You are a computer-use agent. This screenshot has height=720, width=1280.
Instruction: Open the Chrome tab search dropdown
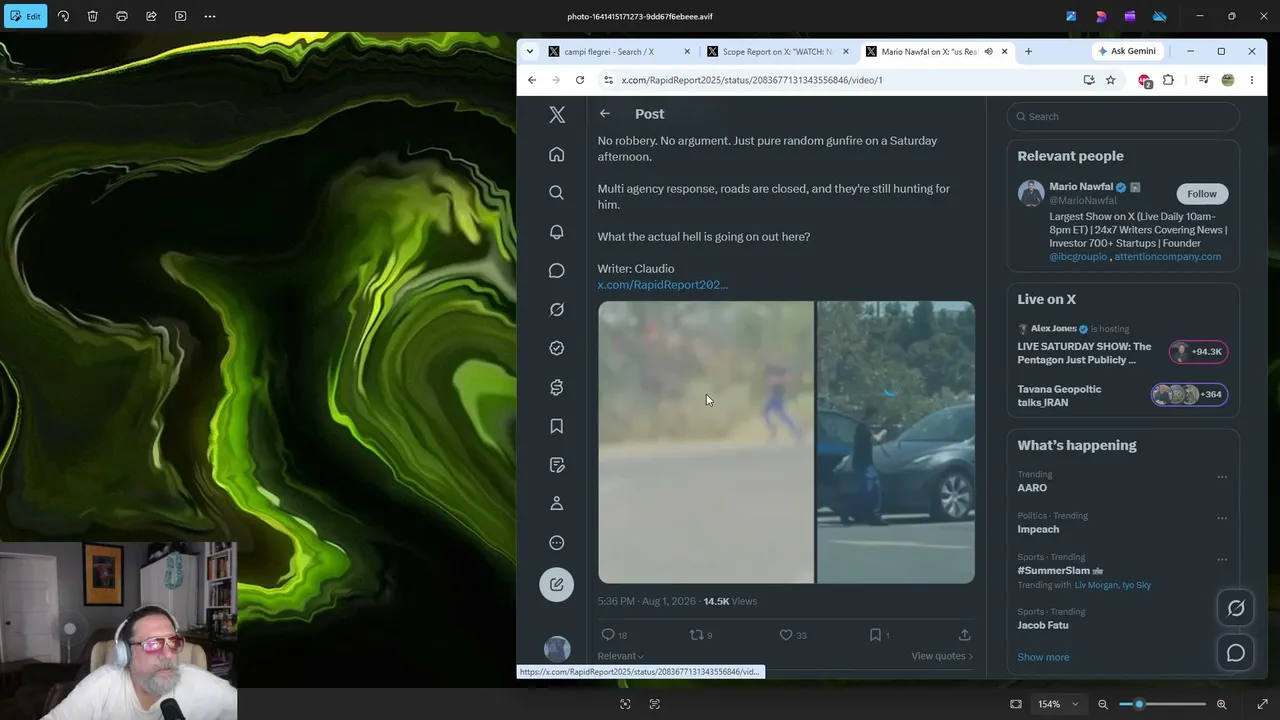(530, 52)
